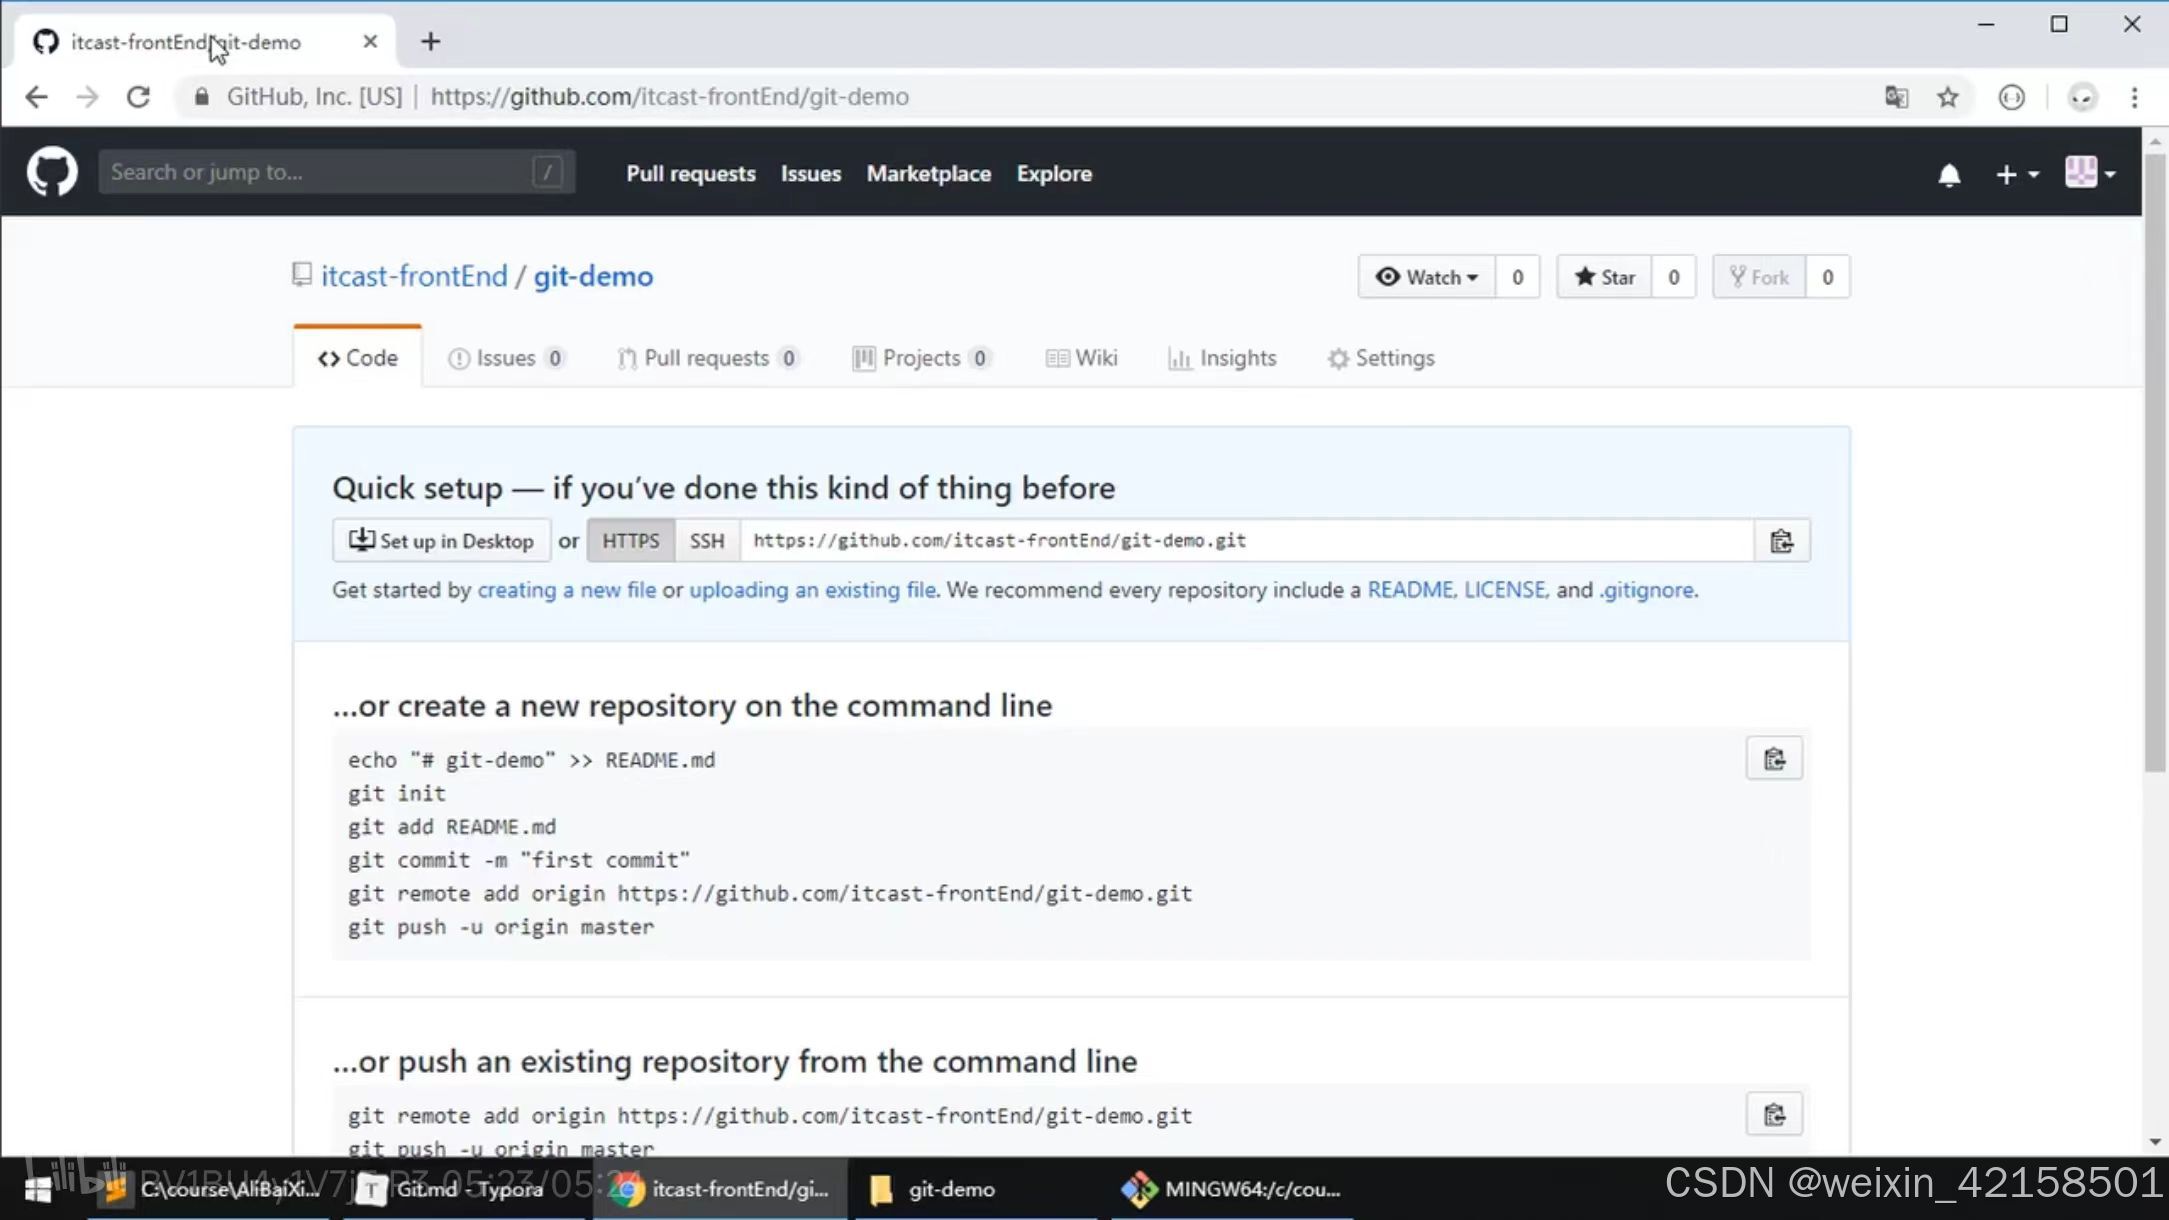Screen dimensions: 2169x1220
Task: Open Windows Start menu
Action: tap(38, 1189)
